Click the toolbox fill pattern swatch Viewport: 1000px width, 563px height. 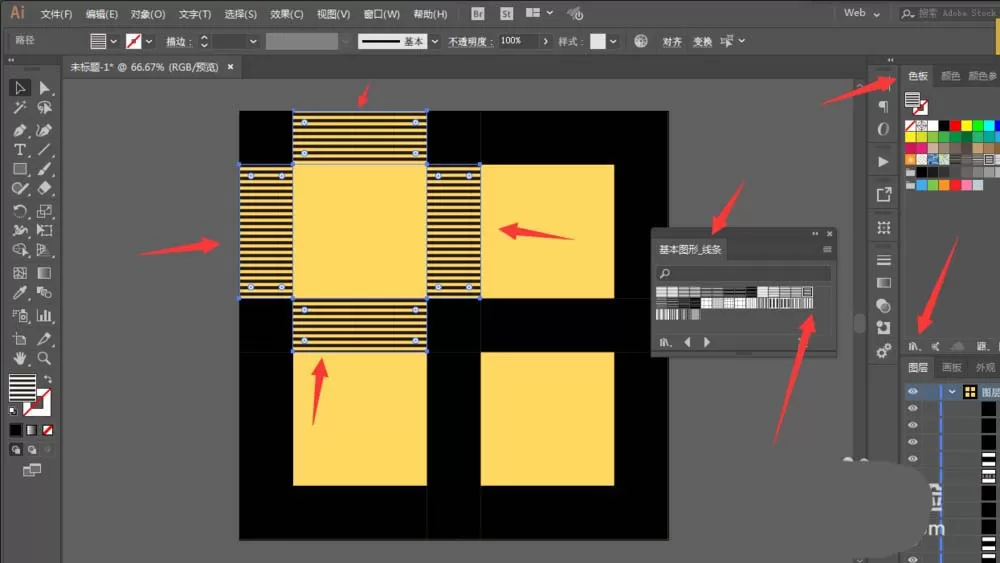pos(22,388)
